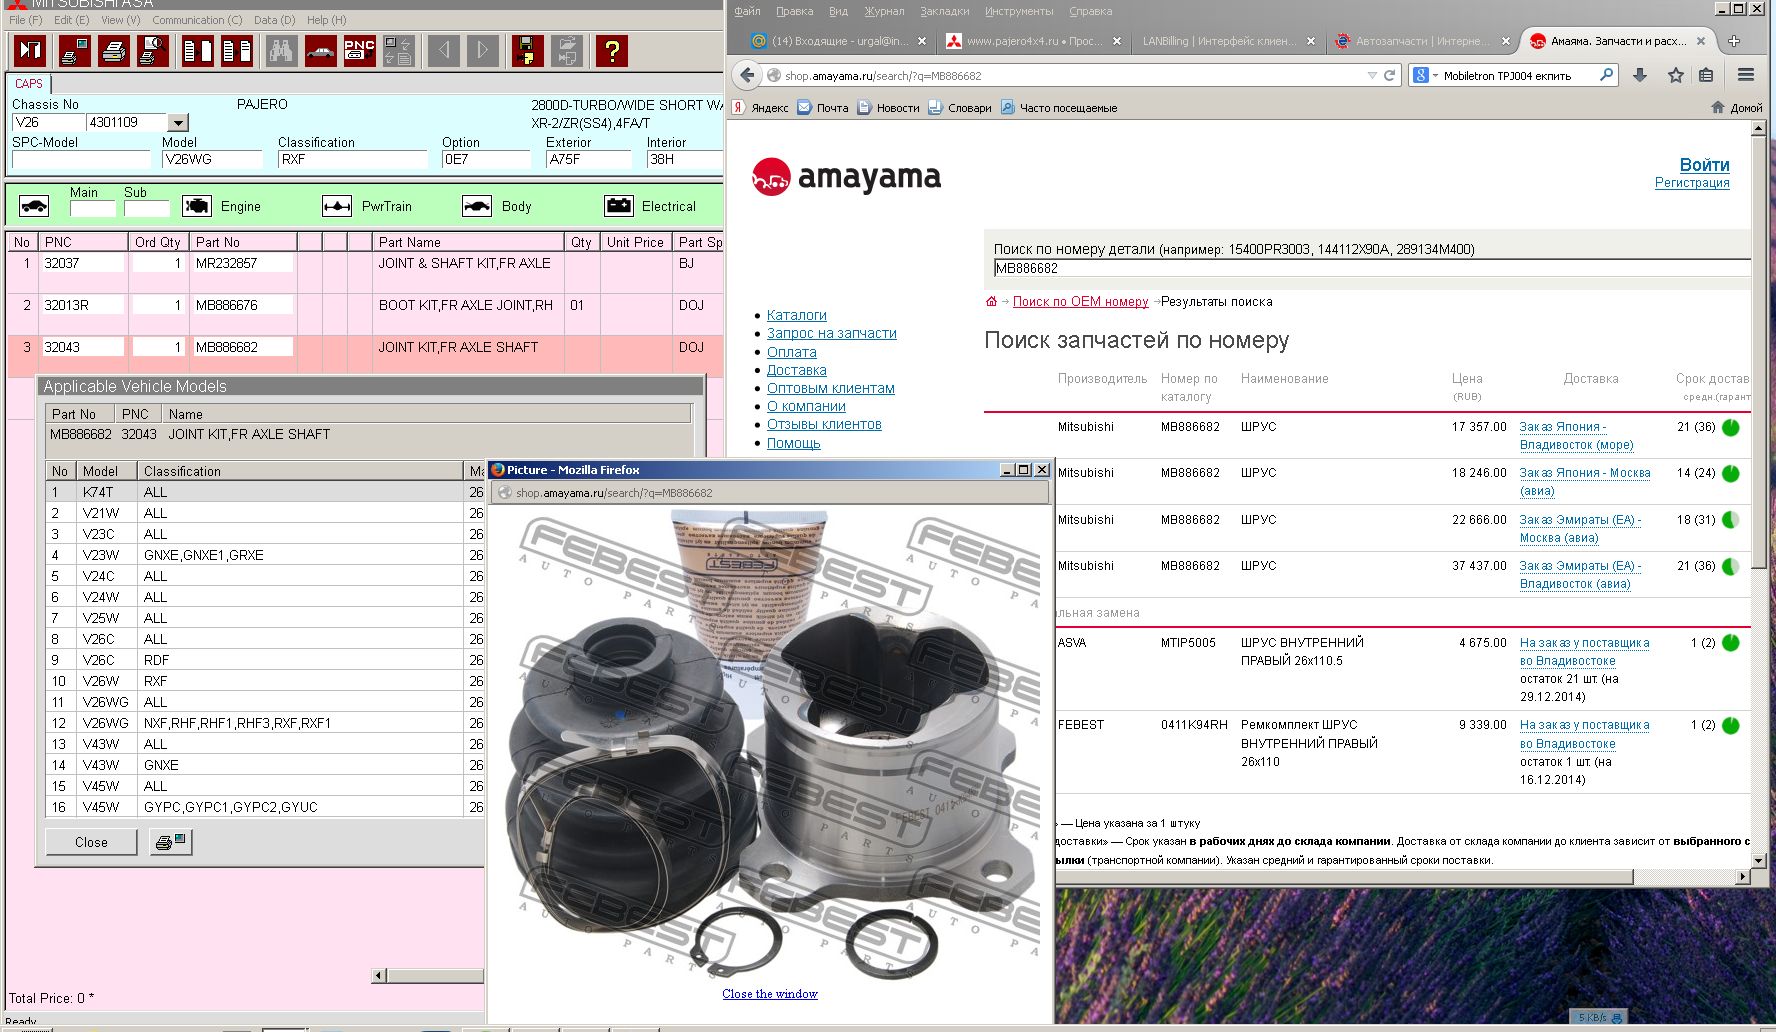Reload the amayama page

(1389, 75)
